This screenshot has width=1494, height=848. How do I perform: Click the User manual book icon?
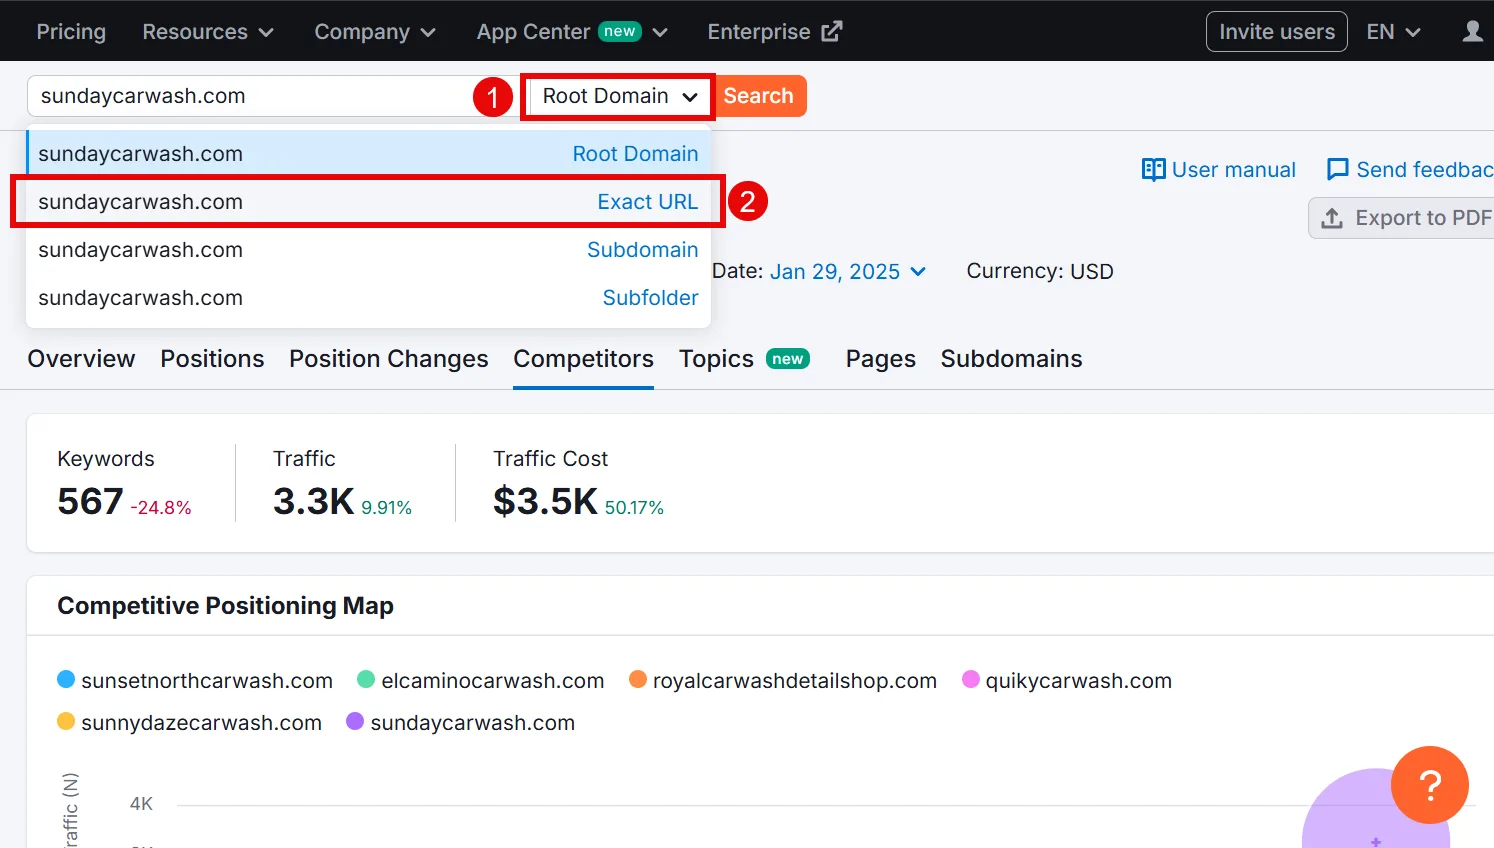[x=1153, y=170]
